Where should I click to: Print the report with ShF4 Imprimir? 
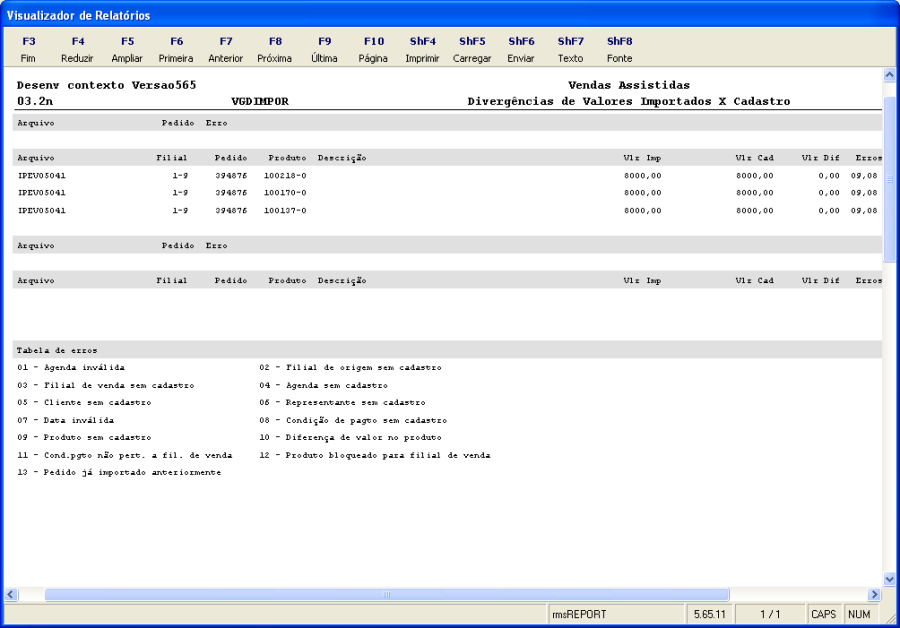click(x=422, y=49)
